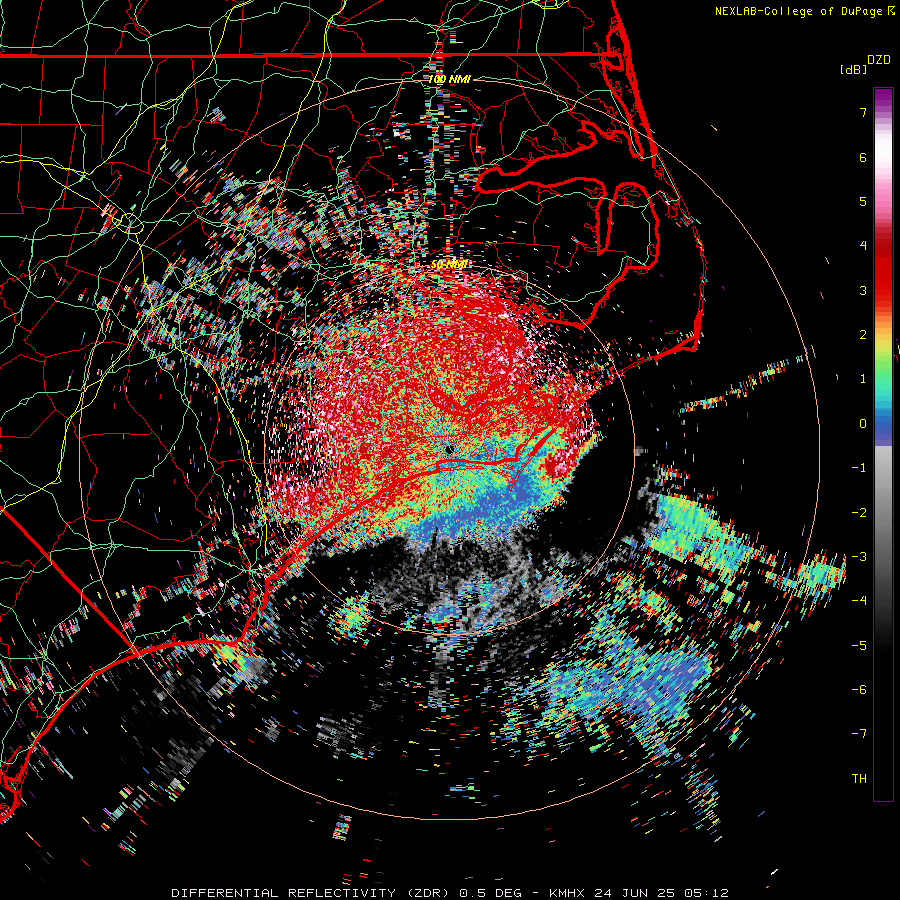This screenshot has width=900, height=900.
Task: Click the 0 value on the color scale
Action: point(863,424)
